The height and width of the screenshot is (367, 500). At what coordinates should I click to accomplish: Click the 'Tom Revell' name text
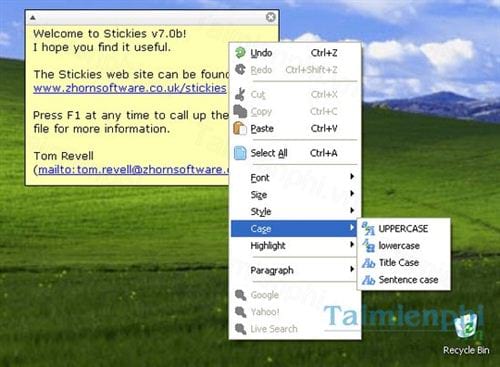point(64,156)
